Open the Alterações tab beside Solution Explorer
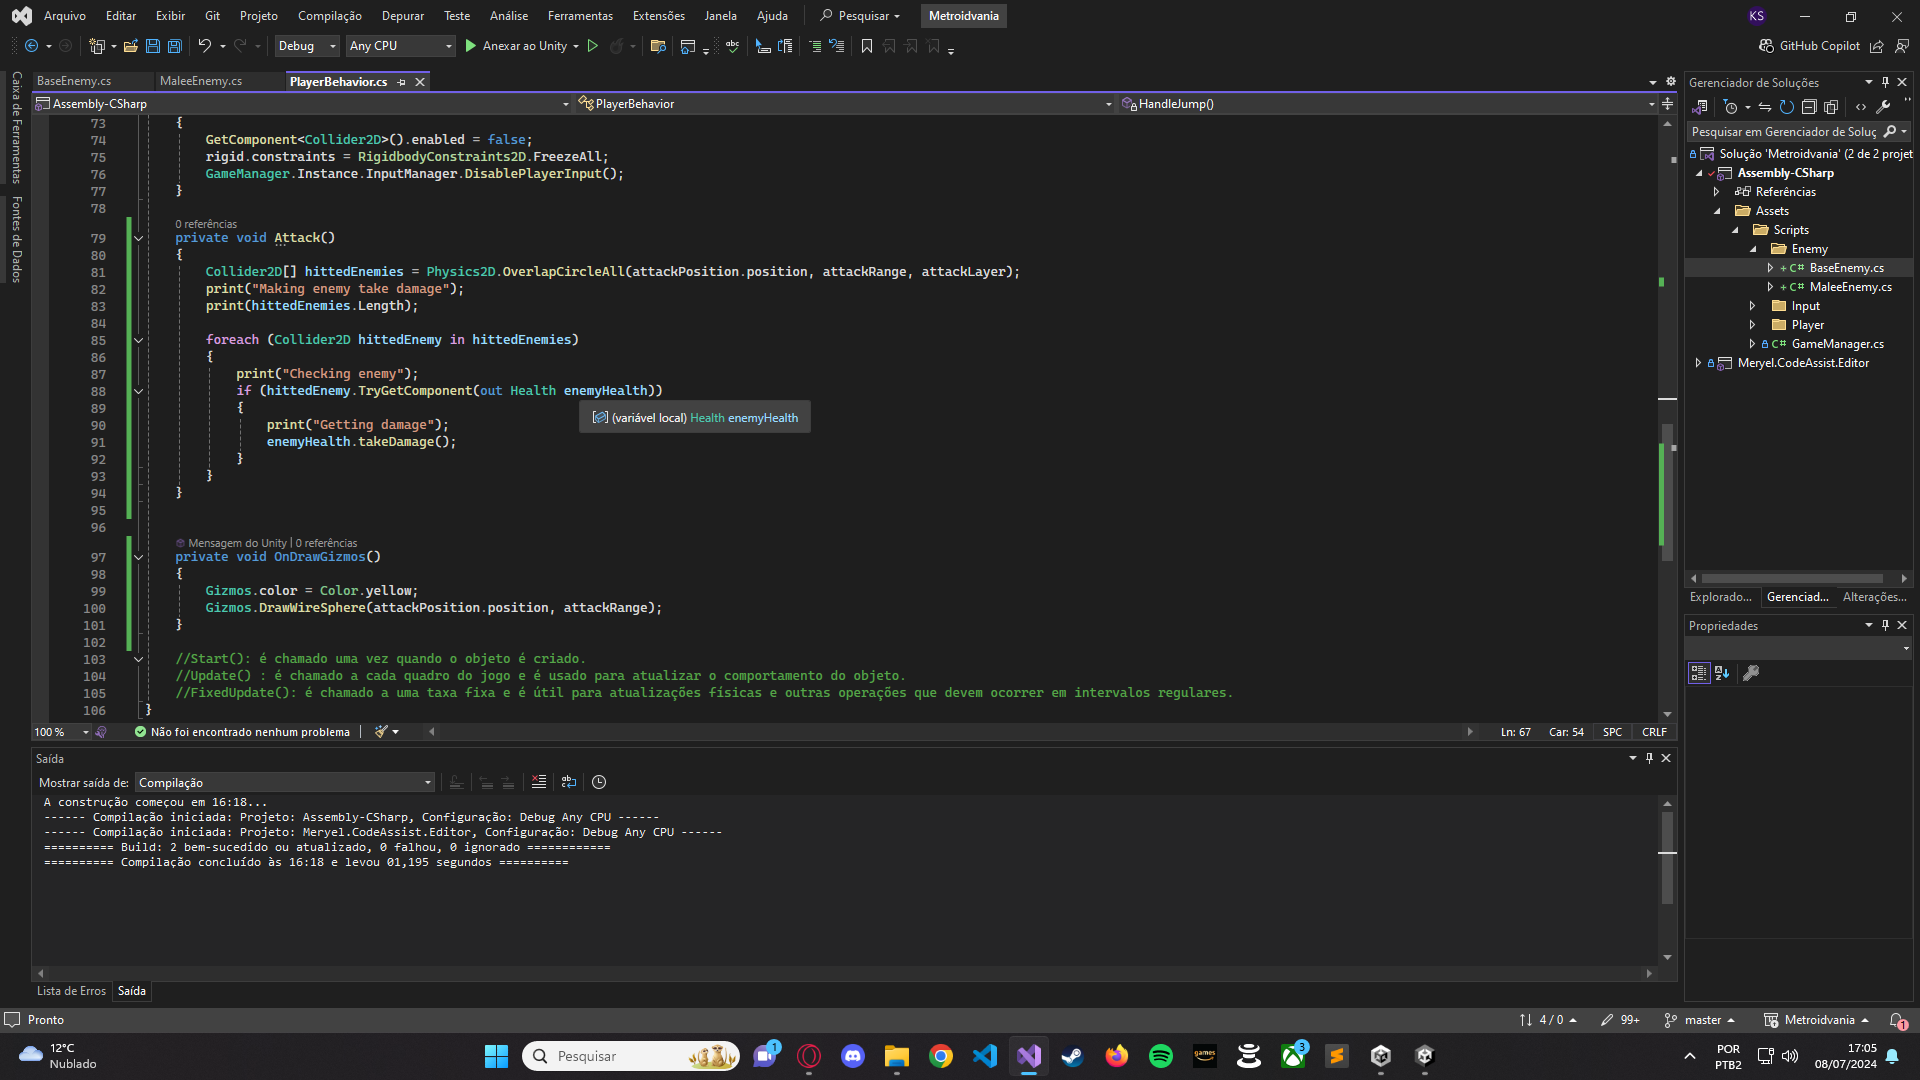This screenshot has height=1080, width=1920. pos(1874,597)
